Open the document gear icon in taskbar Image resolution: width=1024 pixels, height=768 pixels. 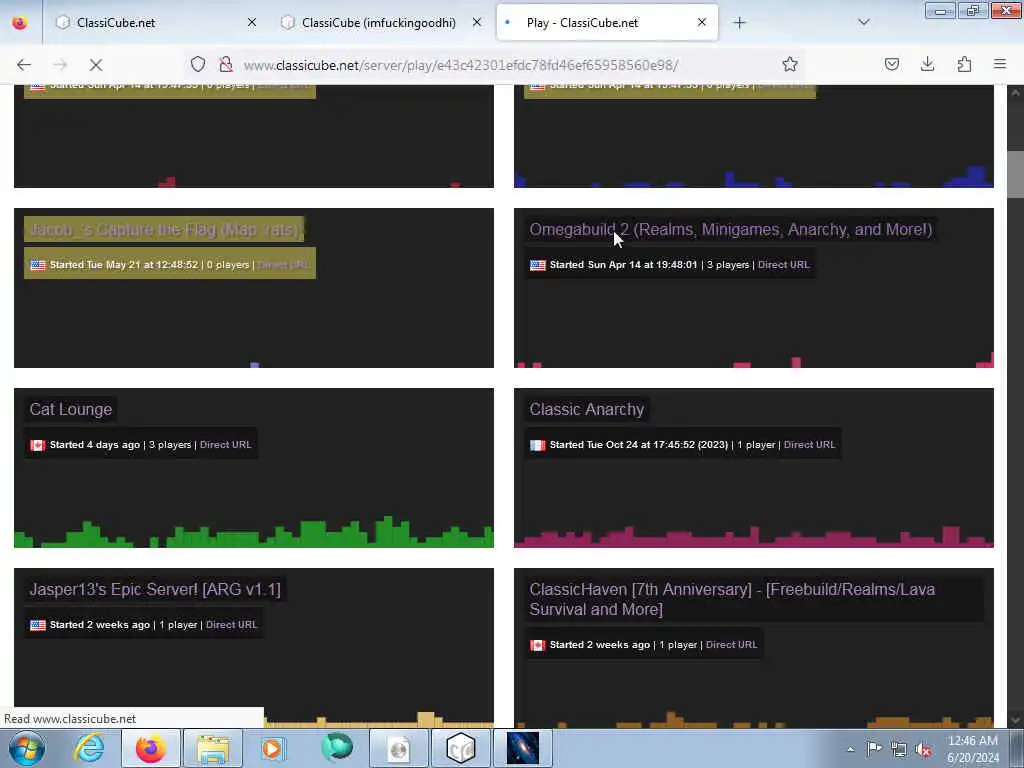(398, 748)
